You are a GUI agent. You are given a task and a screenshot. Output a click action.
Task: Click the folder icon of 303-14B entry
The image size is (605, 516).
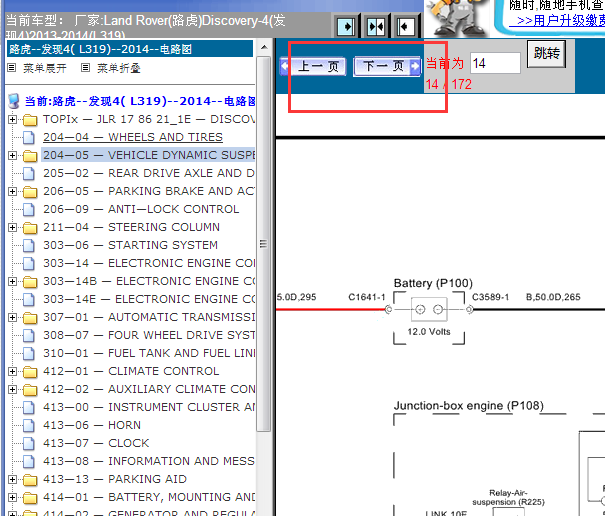tap(30, 282)
